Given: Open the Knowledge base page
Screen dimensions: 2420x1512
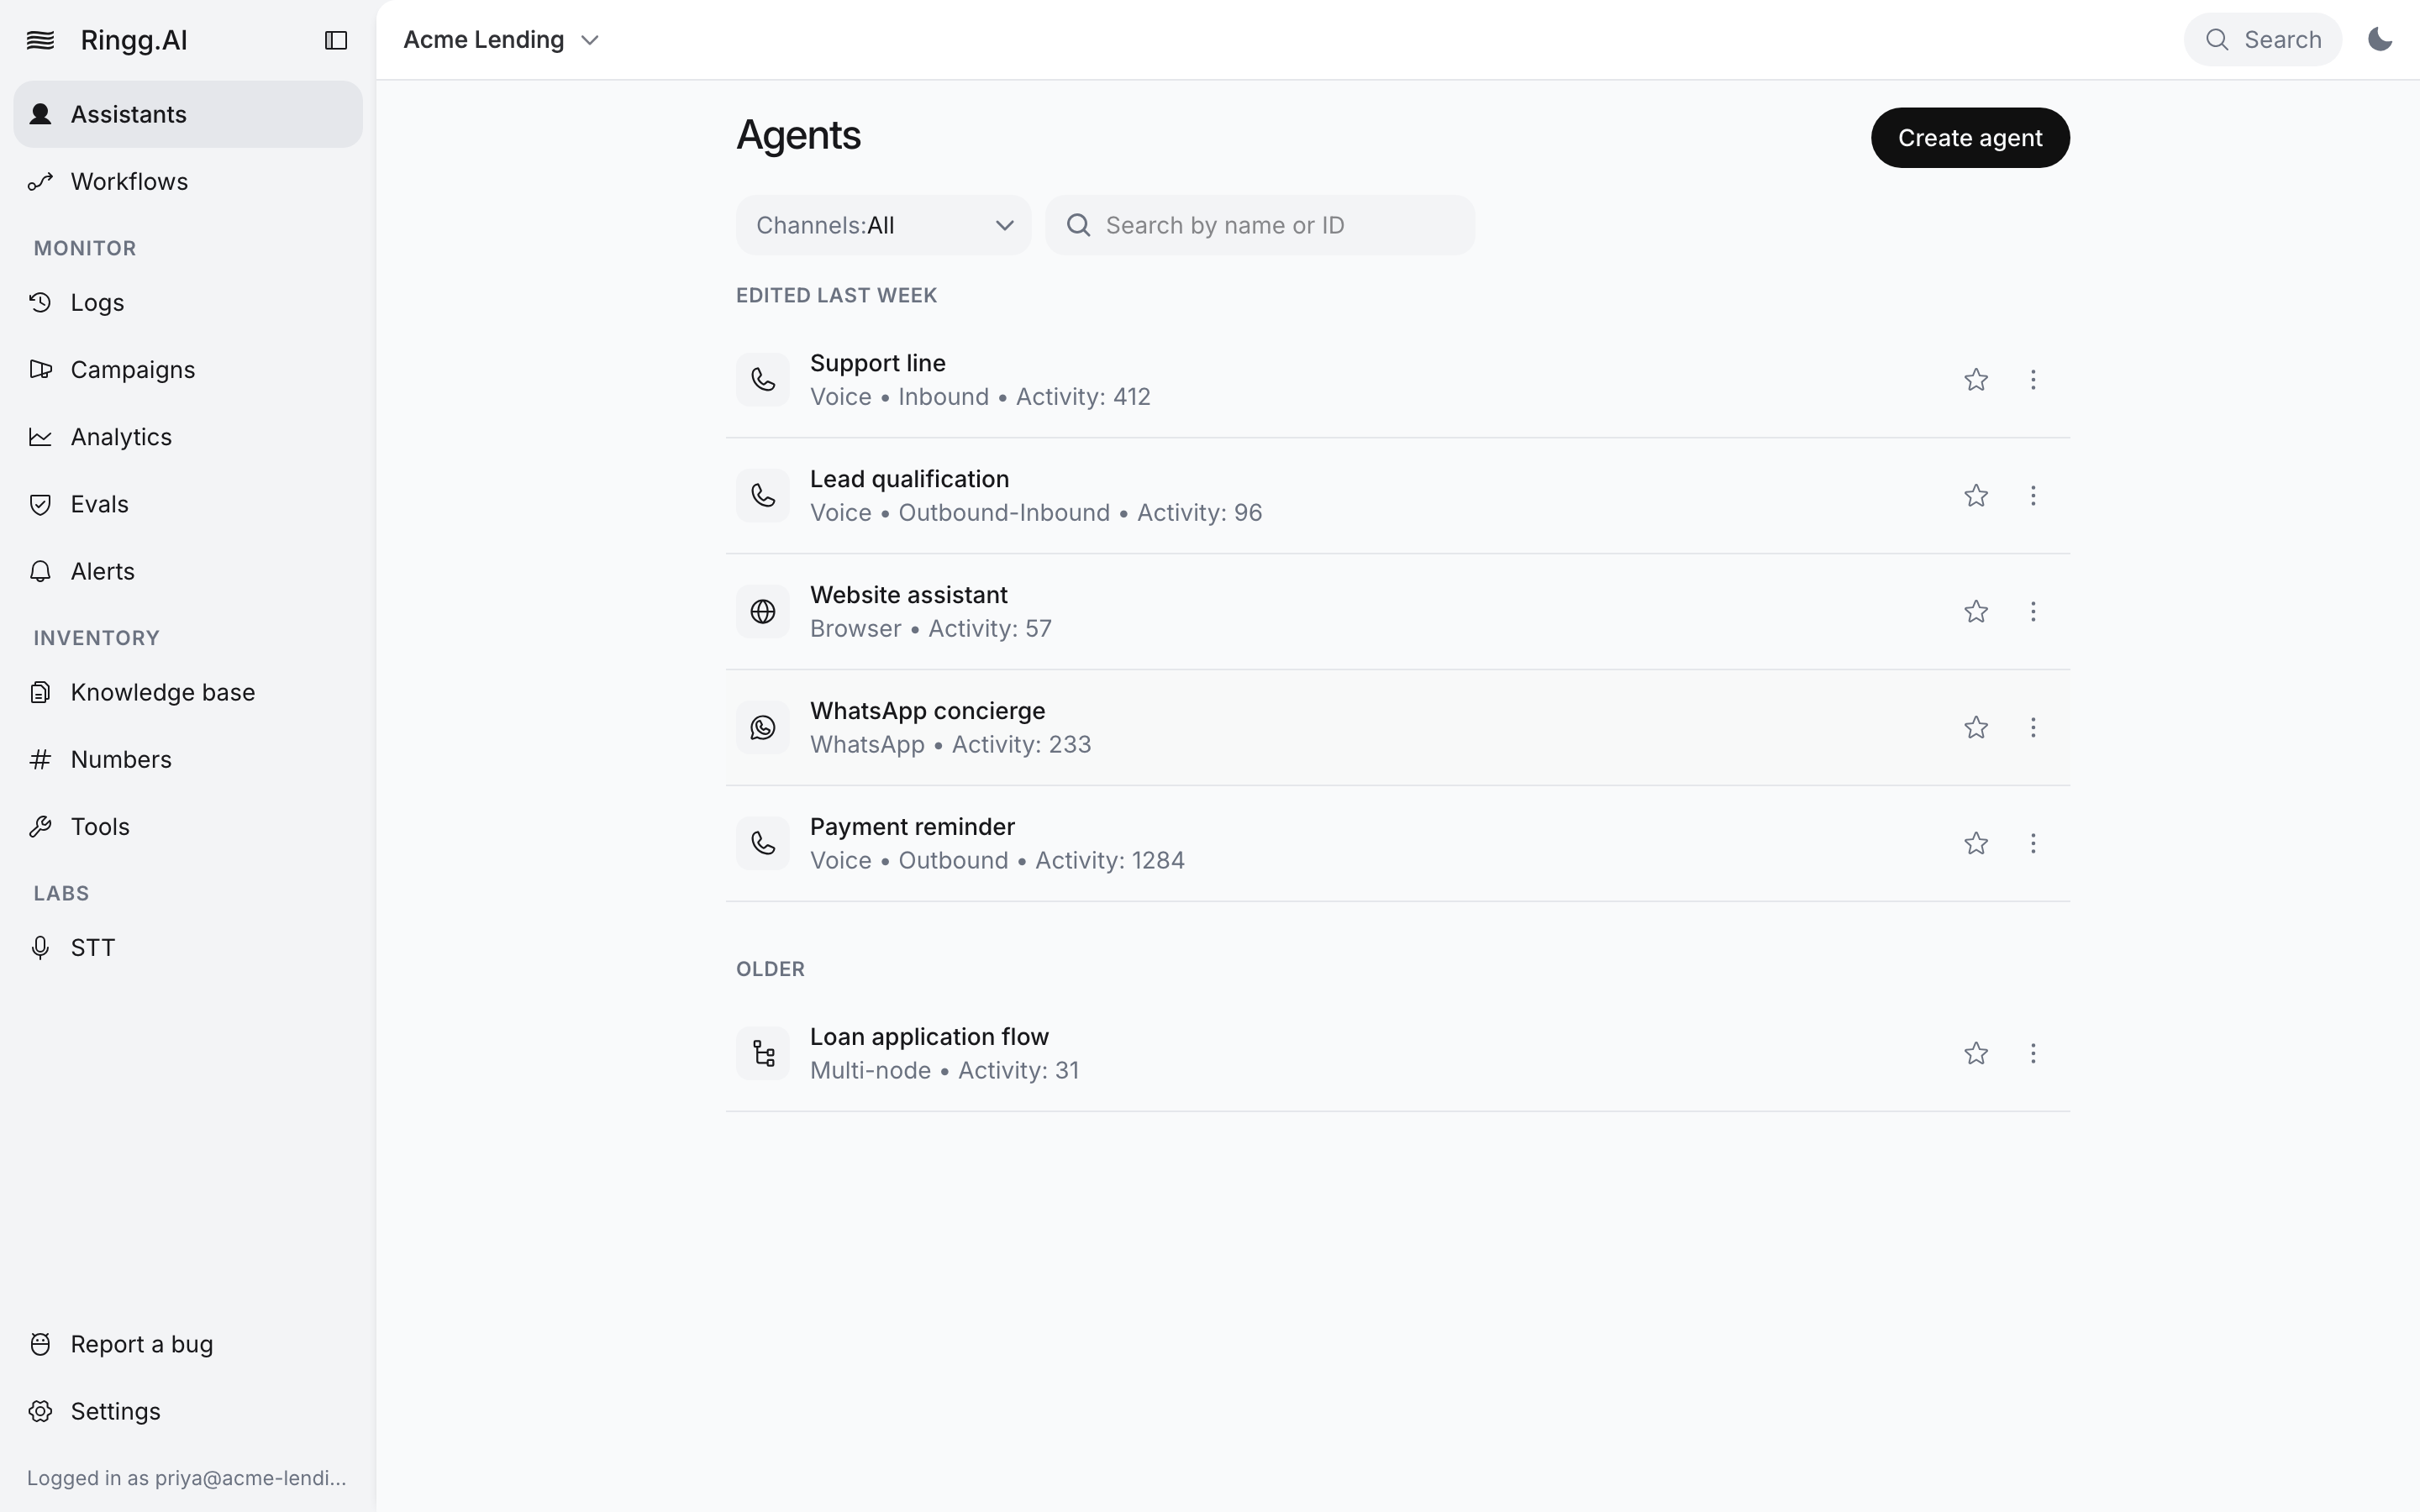Looking at the screenshot, I should [x=188, y=692].
